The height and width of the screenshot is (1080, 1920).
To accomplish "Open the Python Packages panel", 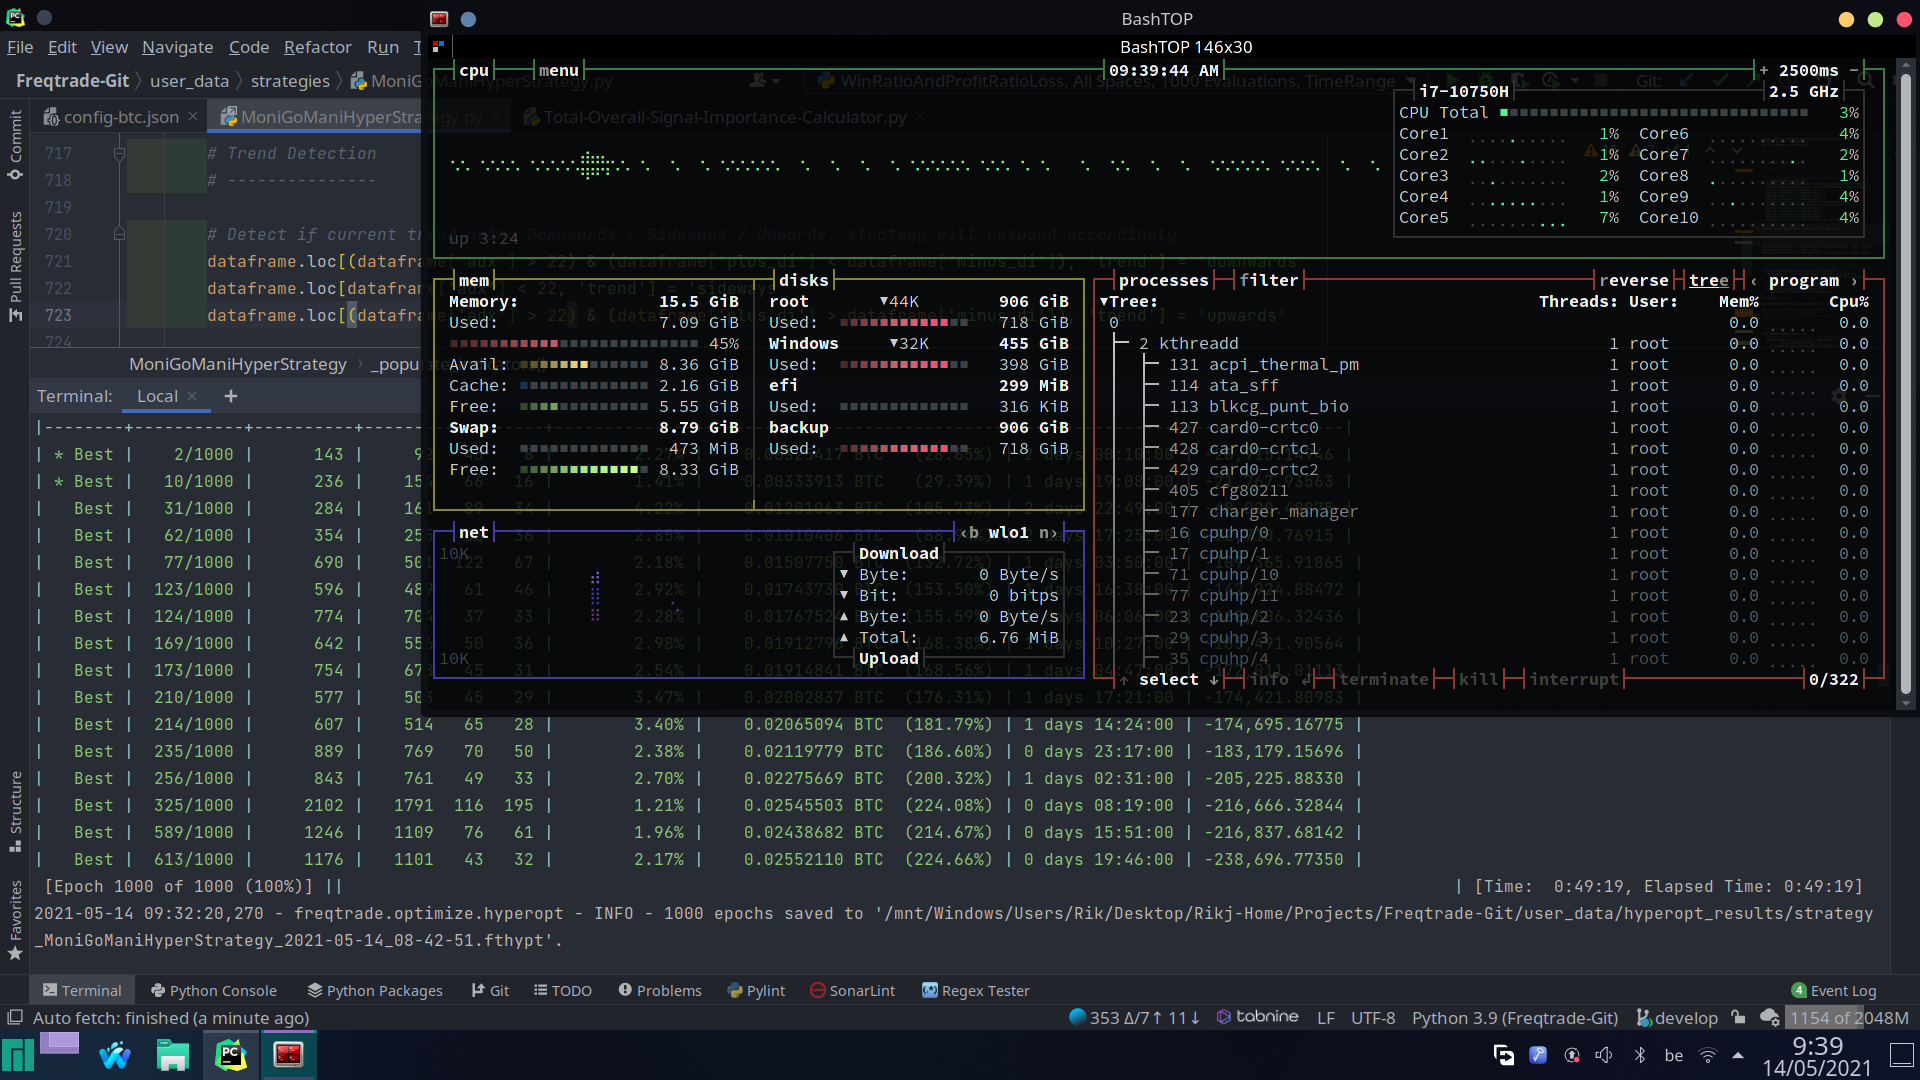I will [x=375, y=990].
